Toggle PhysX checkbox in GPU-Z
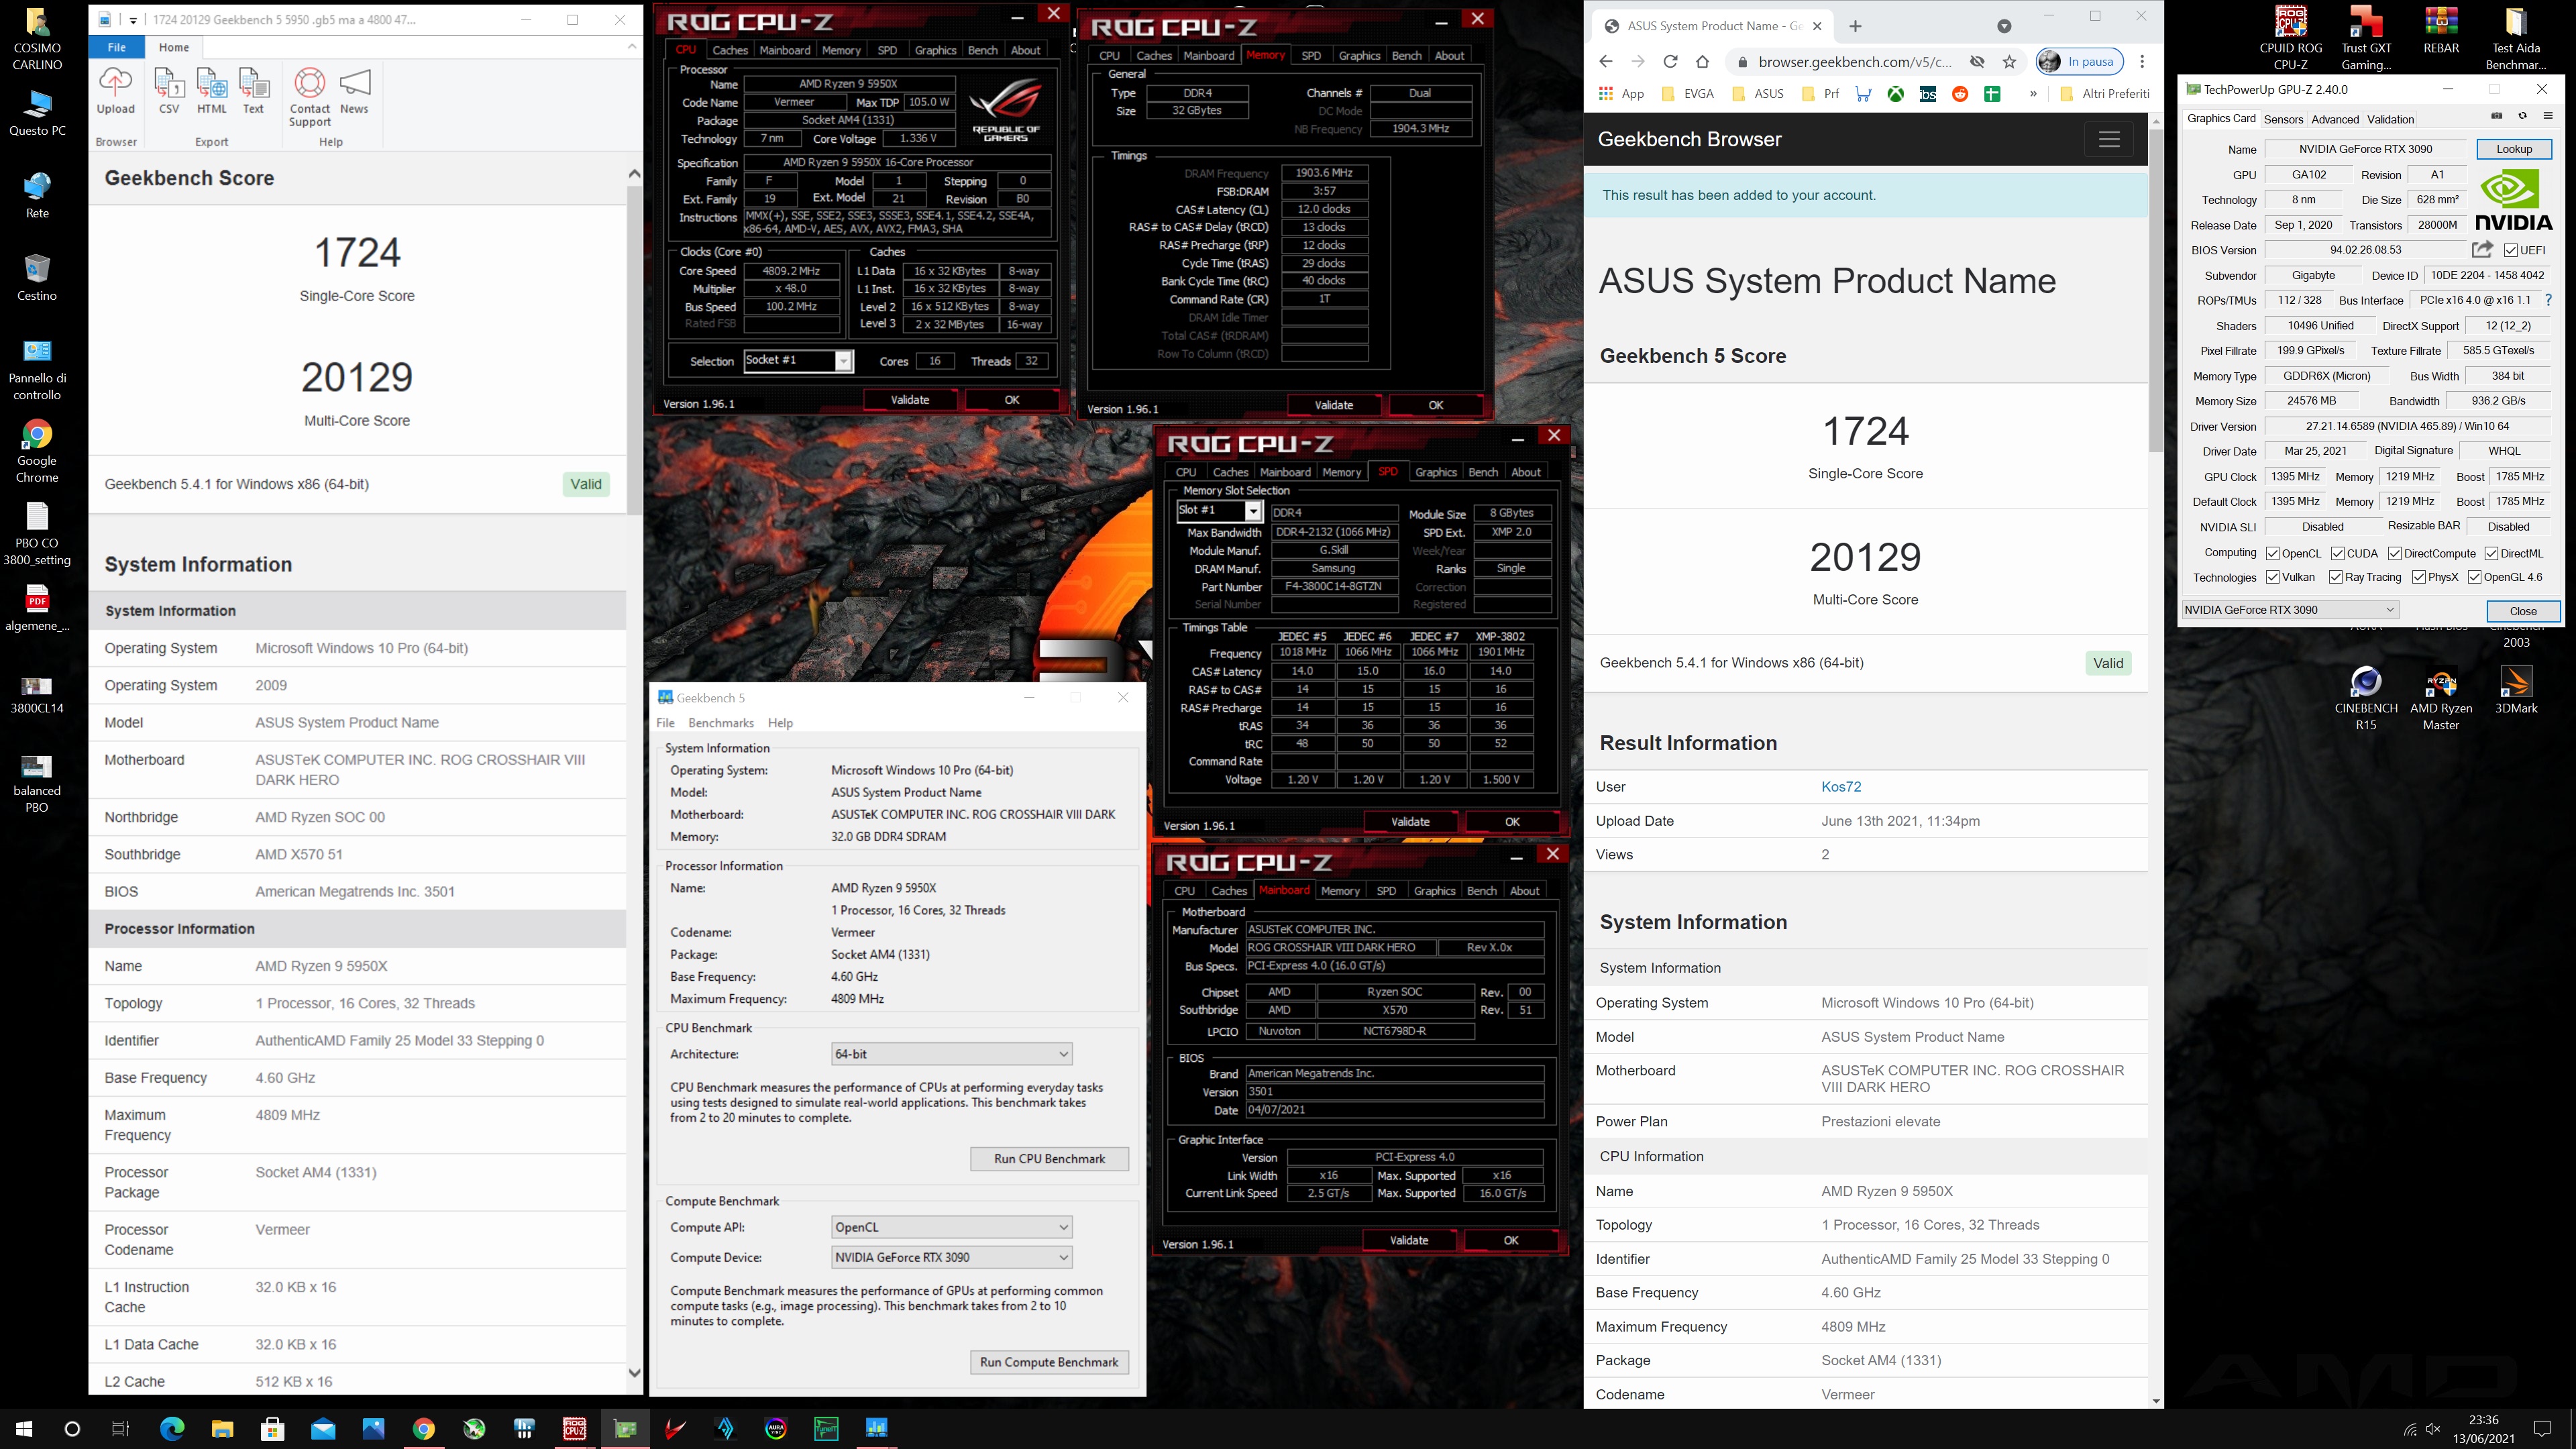The height and width of the screenshot is (1449, 2576). click(2419, 577)
